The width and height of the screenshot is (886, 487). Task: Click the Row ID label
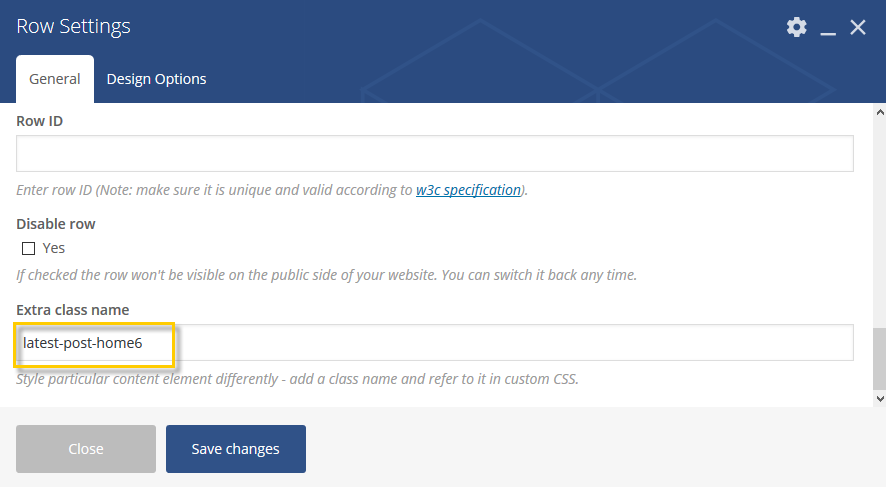tap(40, 121)
